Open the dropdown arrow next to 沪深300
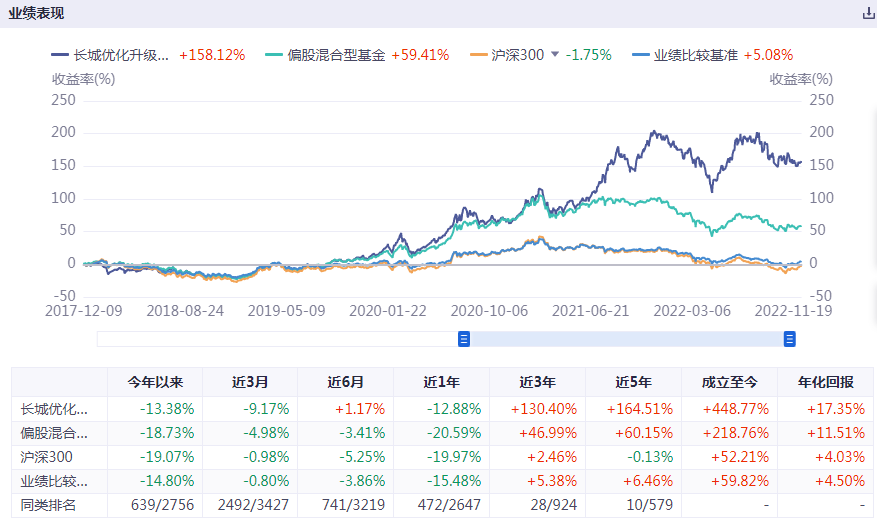Screen dimensions: 877x522 [555, 55]
